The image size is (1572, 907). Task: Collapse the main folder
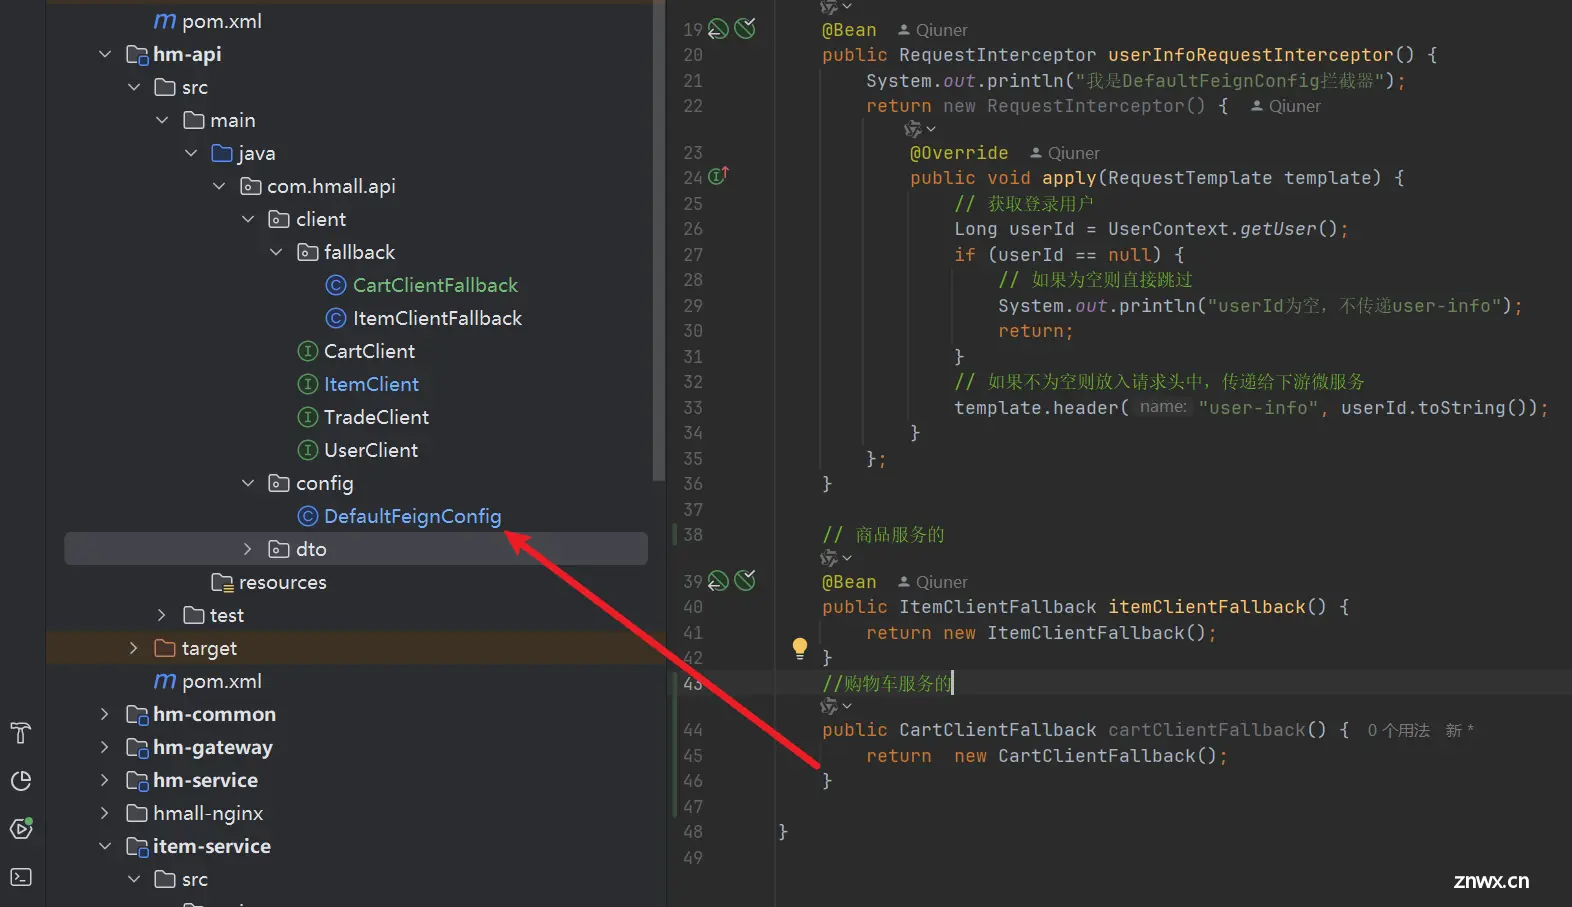tap(162, 120)
